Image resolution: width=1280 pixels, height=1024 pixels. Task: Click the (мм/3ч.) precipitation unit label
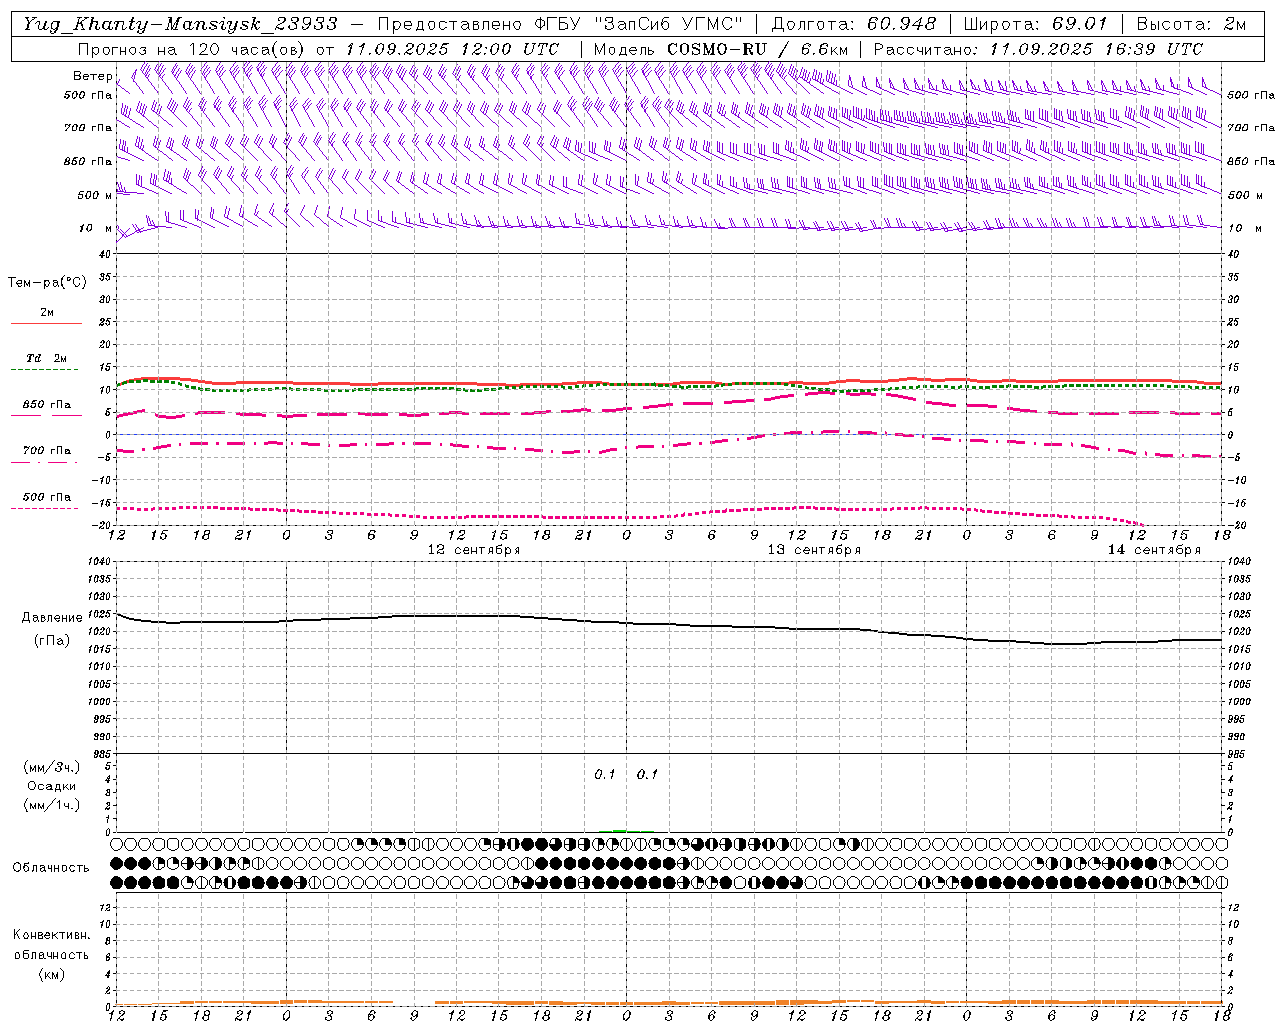[51, 767]
